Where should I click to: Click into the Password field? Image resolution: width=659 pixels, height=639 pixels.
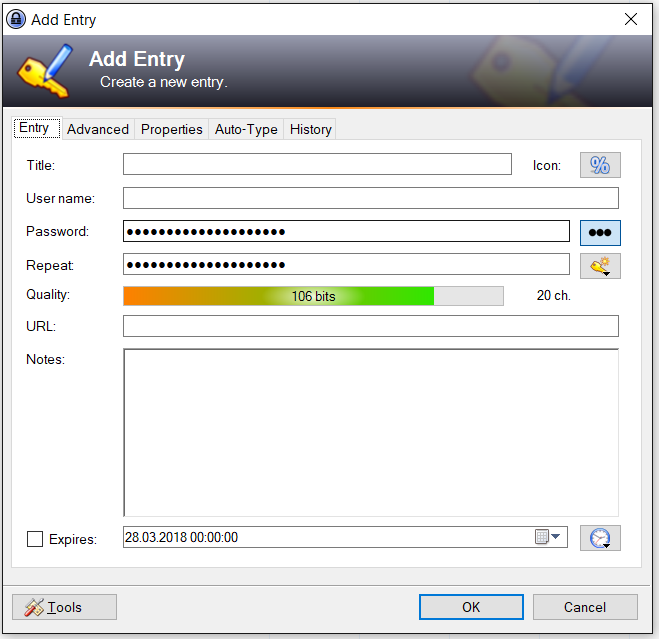click(346, 231)
